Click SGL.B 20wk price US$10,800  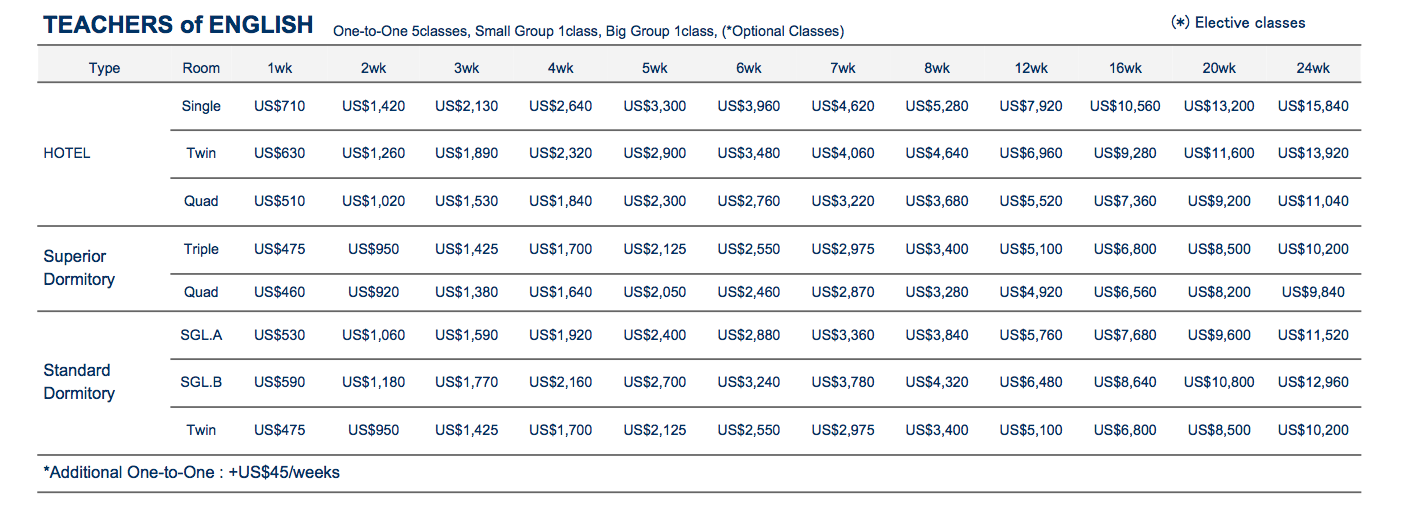coord(1219,382)
